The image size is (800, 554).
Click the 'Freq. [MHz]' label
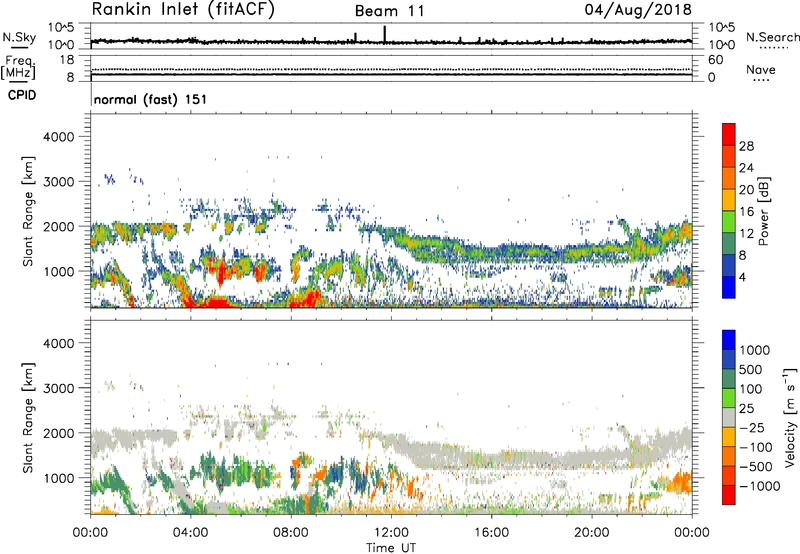click(x=18, y=67)
